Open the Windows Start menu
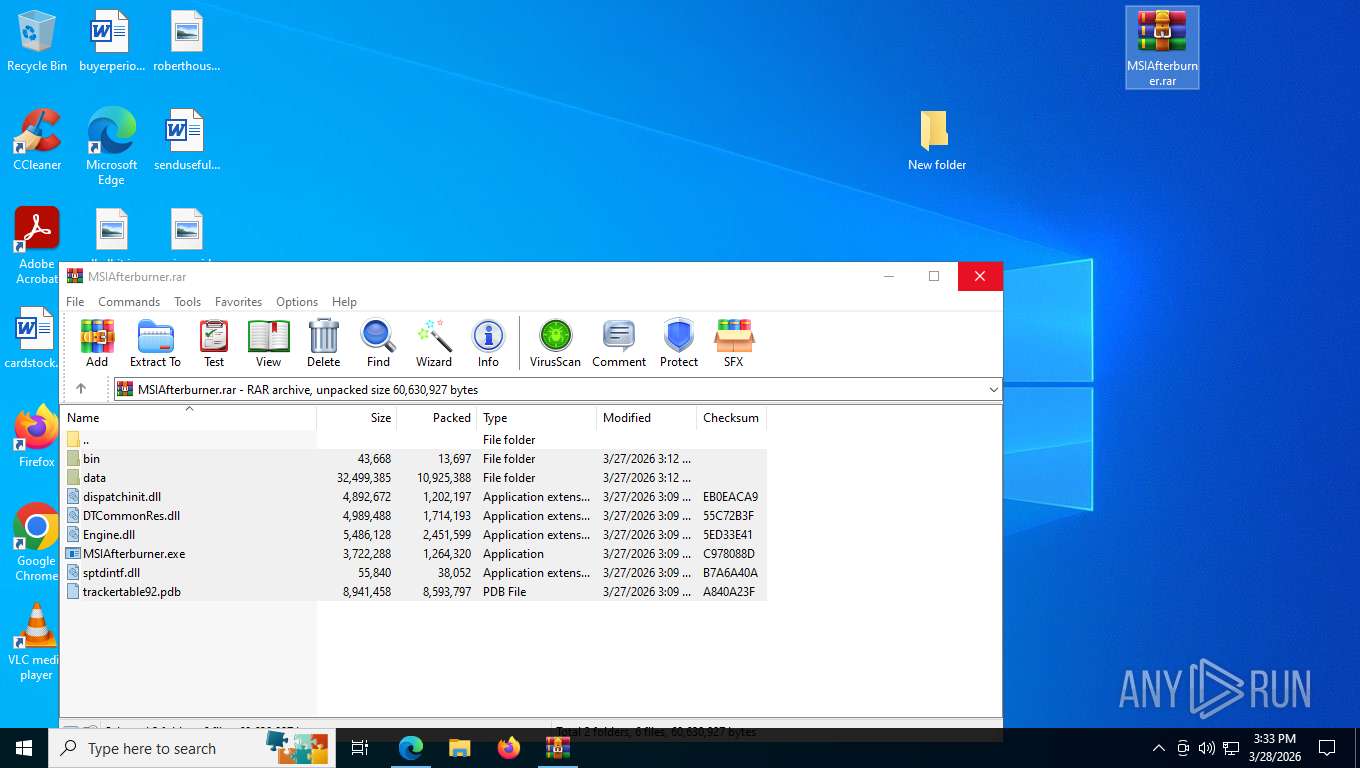This screenshot has width=1360, height=768. click(x=24, y=748)
